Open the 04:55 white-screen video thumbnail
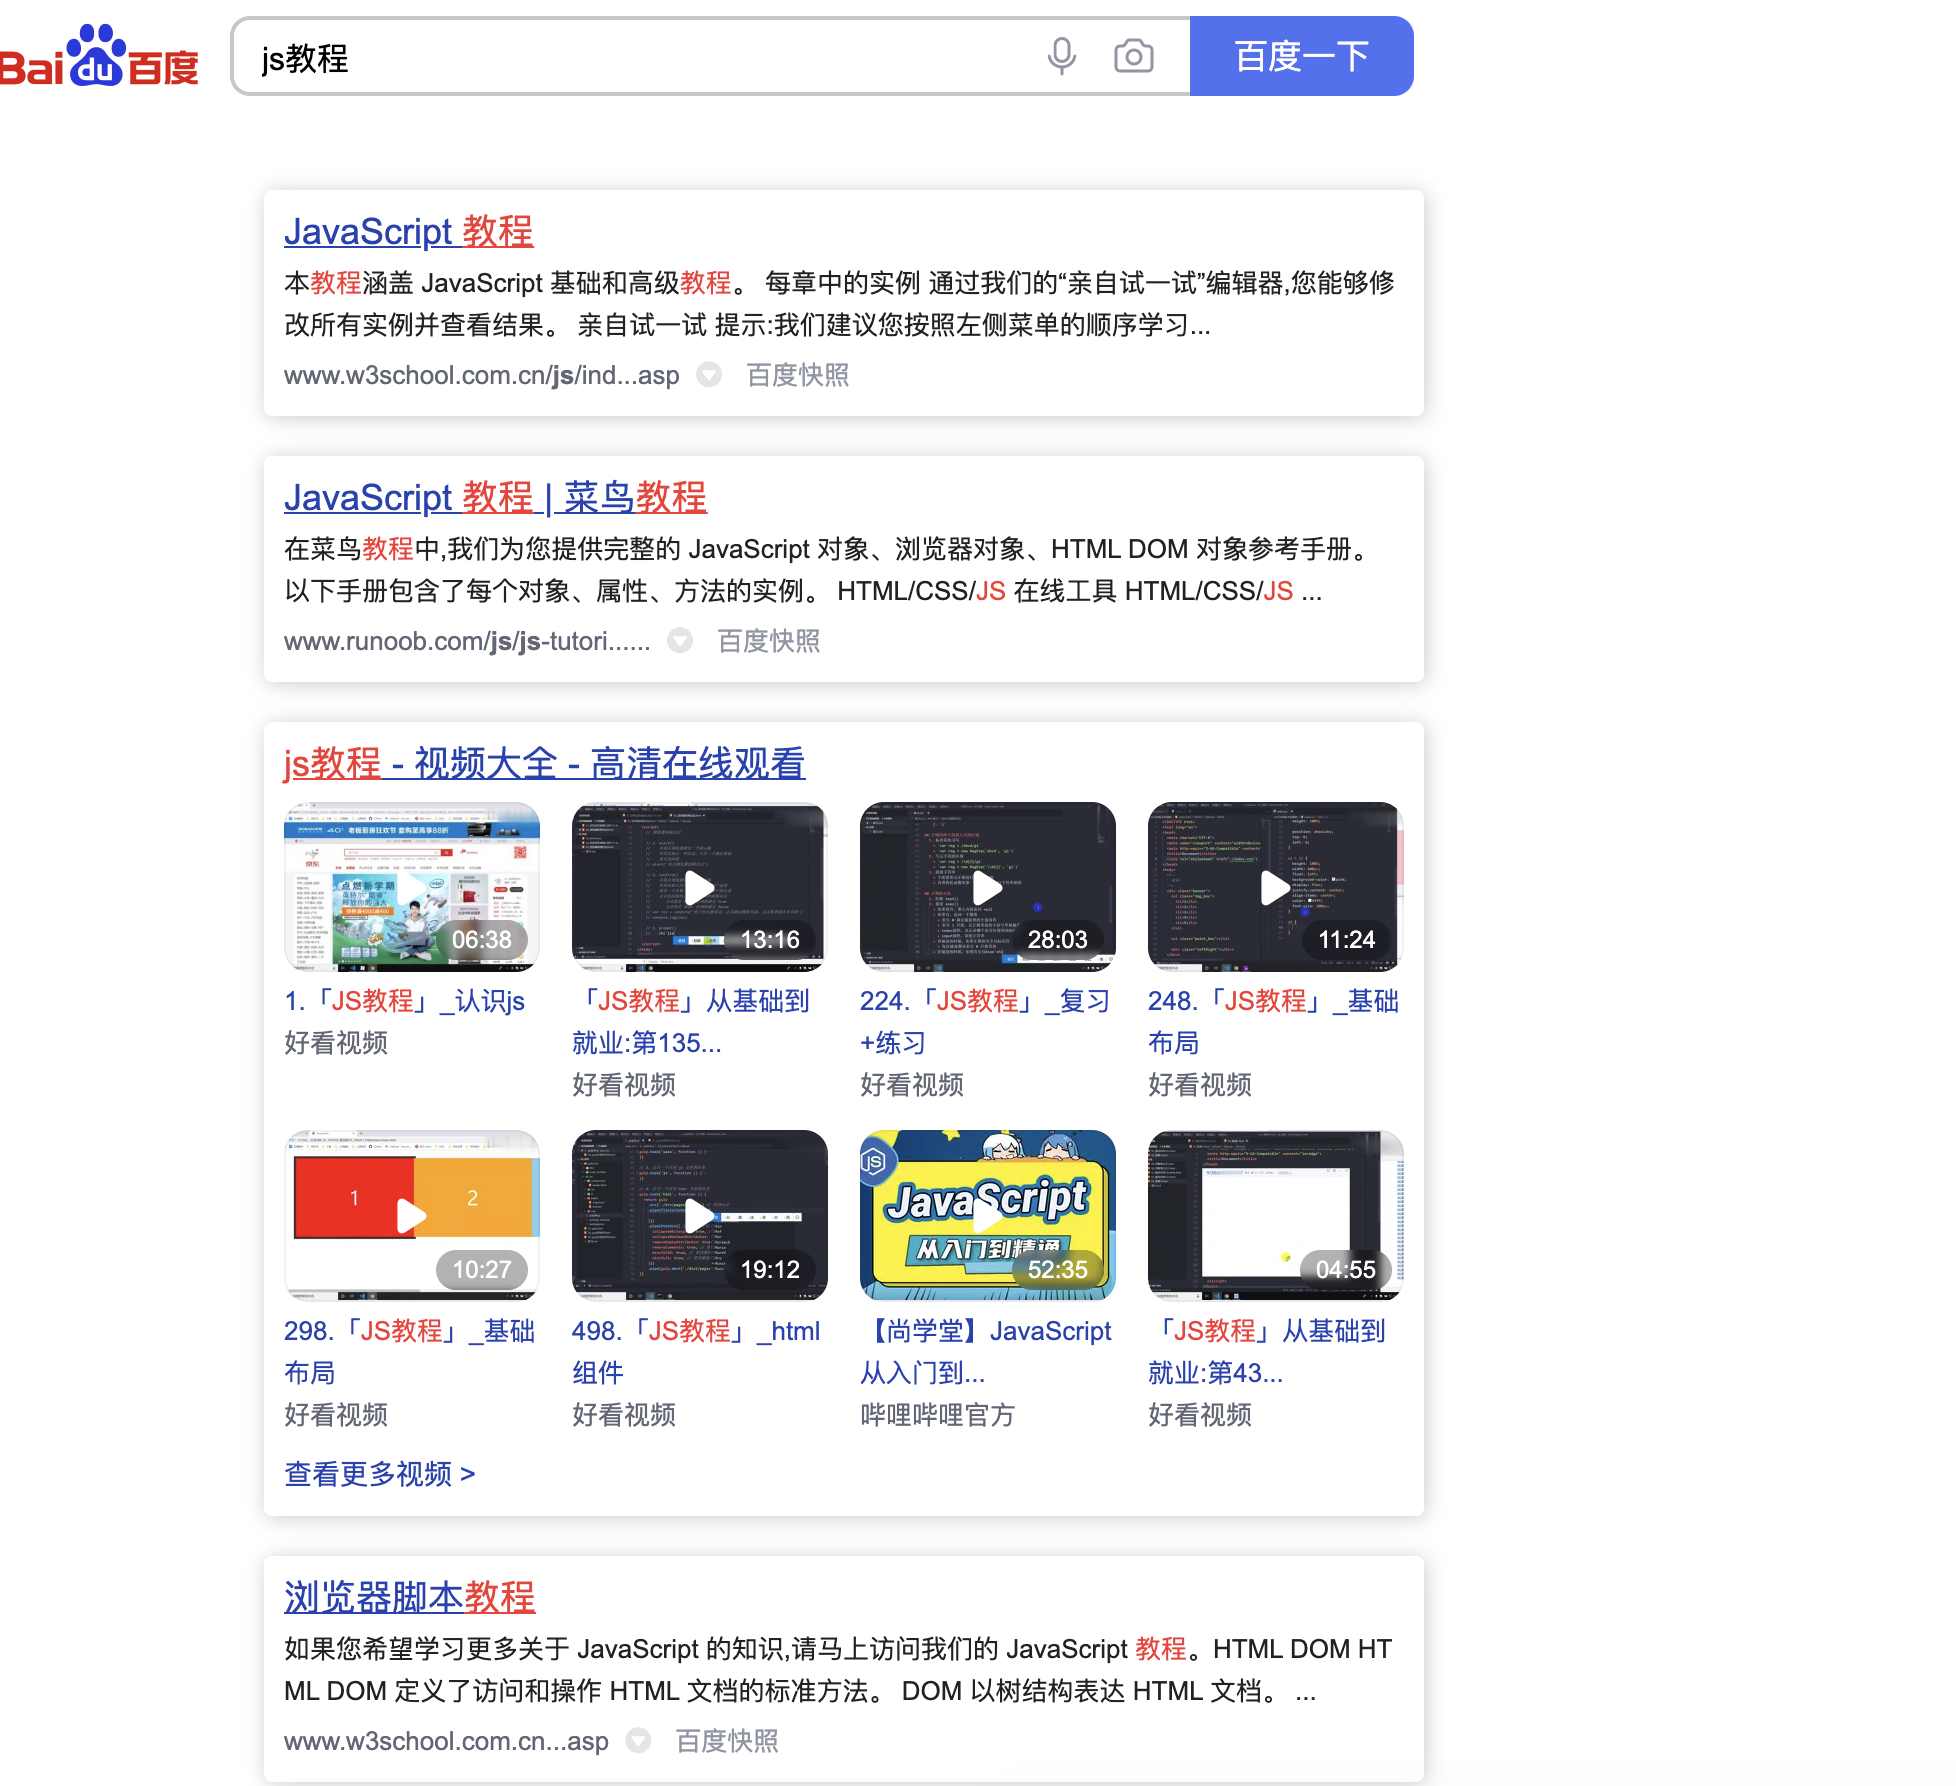Viewport: 1956px width, 1786px height. (x=1275, y=1215)
